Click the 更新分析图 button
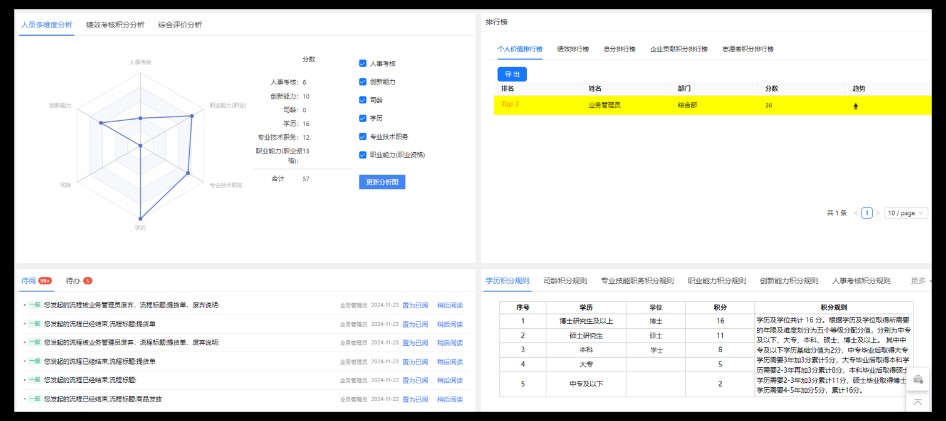 (x=381, y=182)
